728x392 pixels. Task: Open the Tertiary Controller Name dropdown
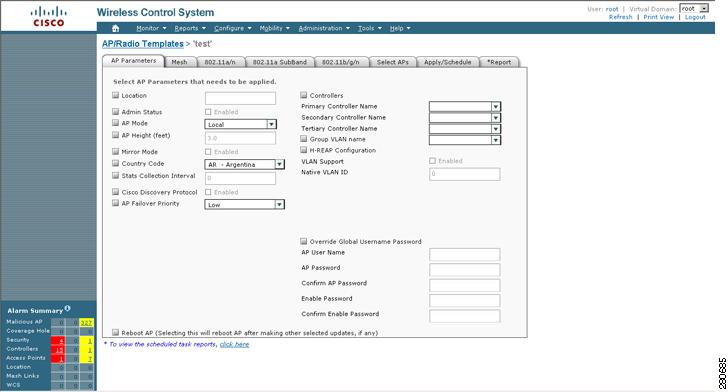(x=465, y=129)
